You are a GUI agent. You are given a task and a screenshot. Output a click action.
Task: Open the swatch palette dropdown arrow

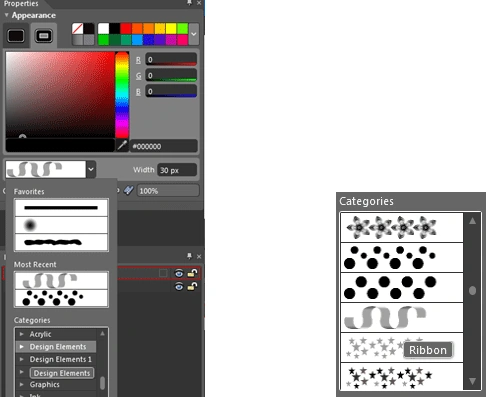(x=194, y=34)
